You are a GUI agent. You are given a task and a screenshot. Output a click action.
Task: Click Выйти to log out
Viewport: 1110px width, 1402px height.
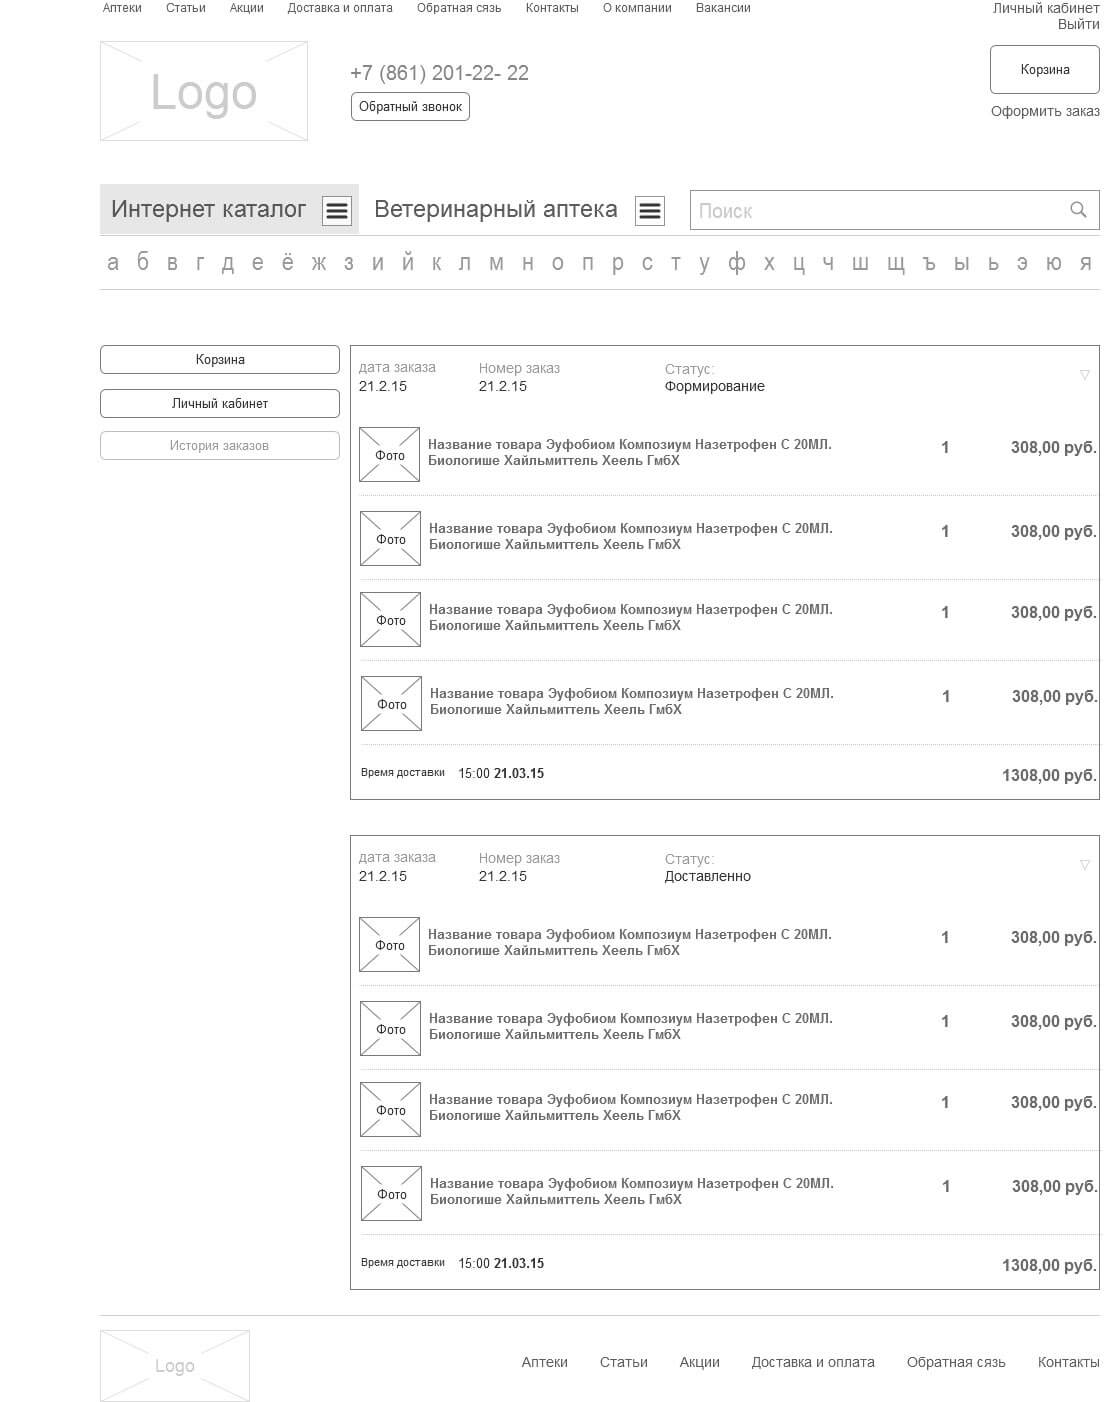(1079, 24)
